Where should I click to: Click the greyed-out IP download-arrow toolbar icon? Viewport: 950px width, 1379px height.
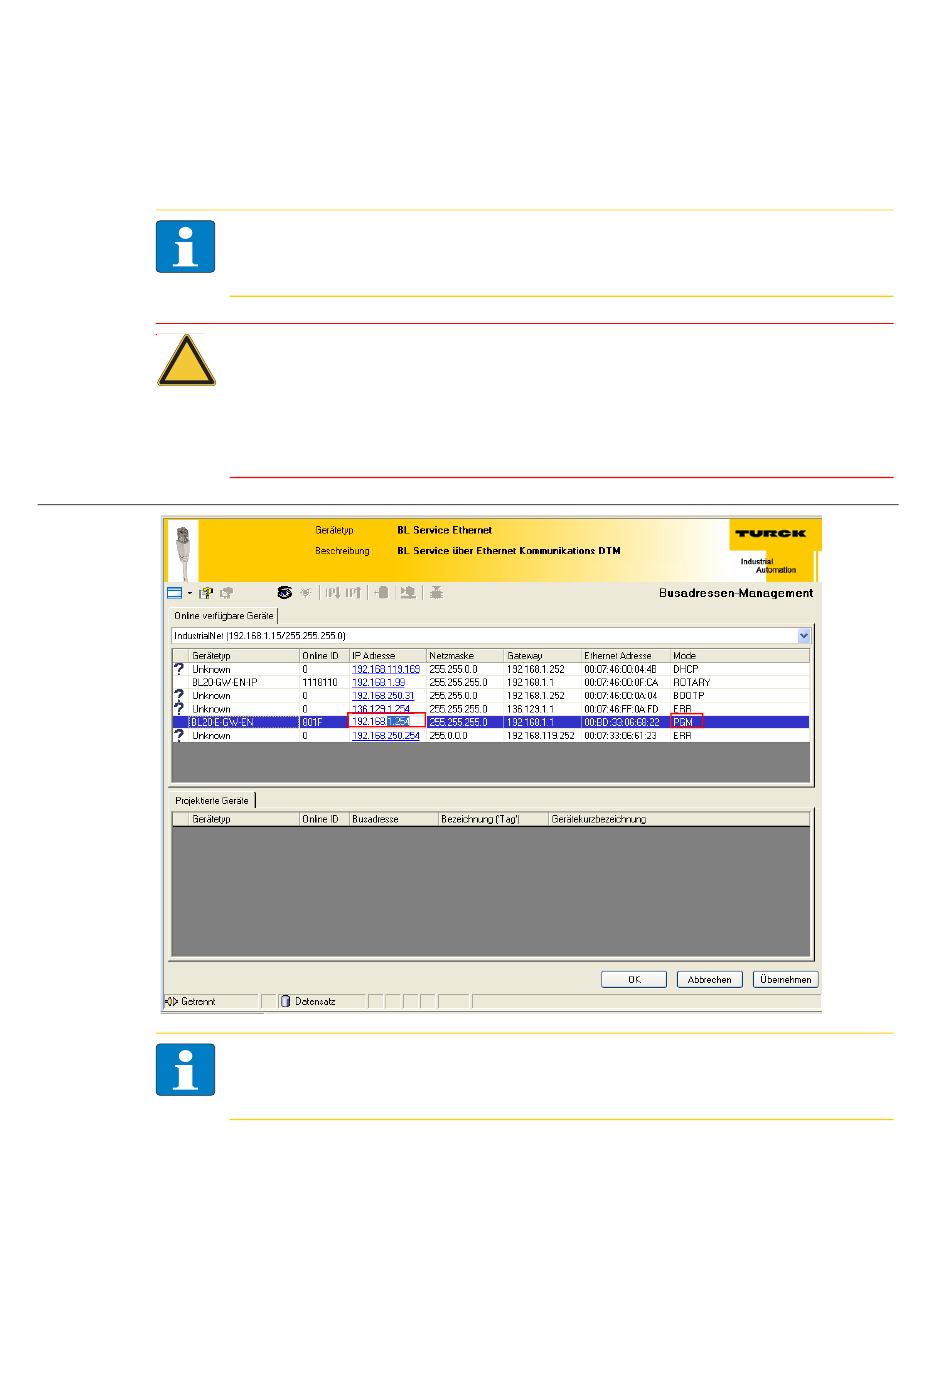[x=333, y=593]
